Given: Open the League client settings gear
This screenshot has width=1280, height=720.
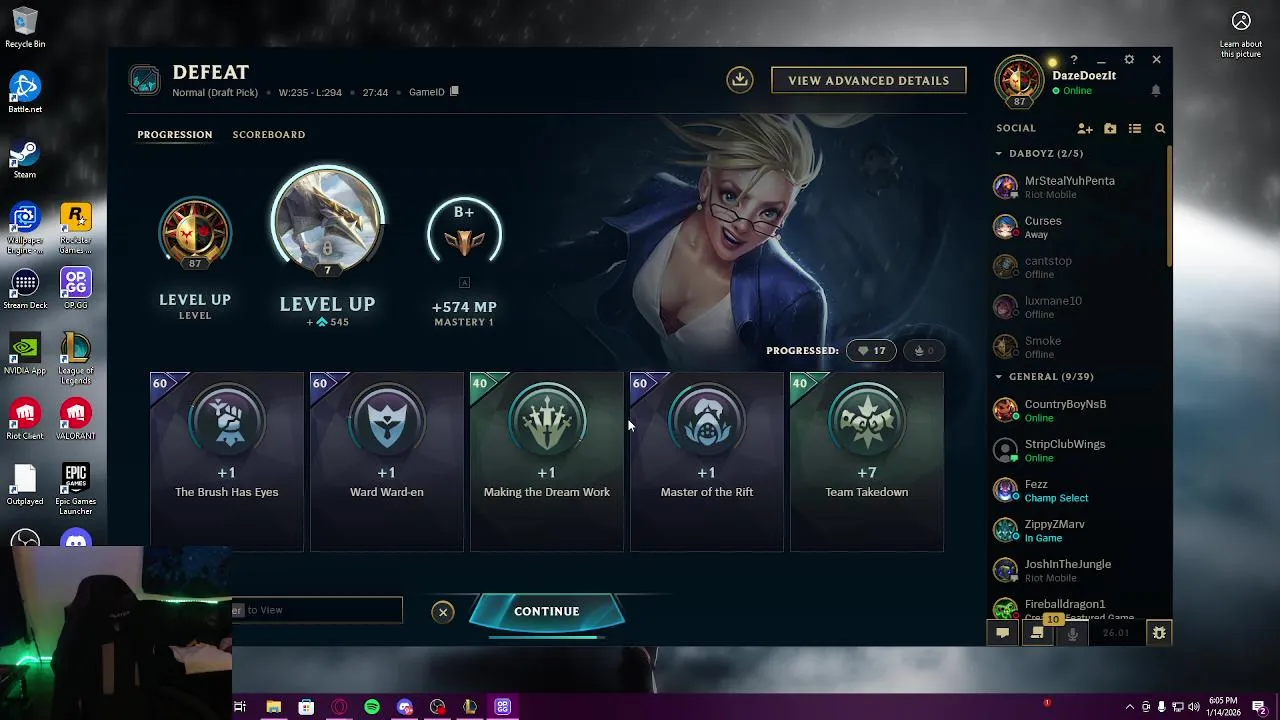Looking at the screenshot, I should (1129, 60).
